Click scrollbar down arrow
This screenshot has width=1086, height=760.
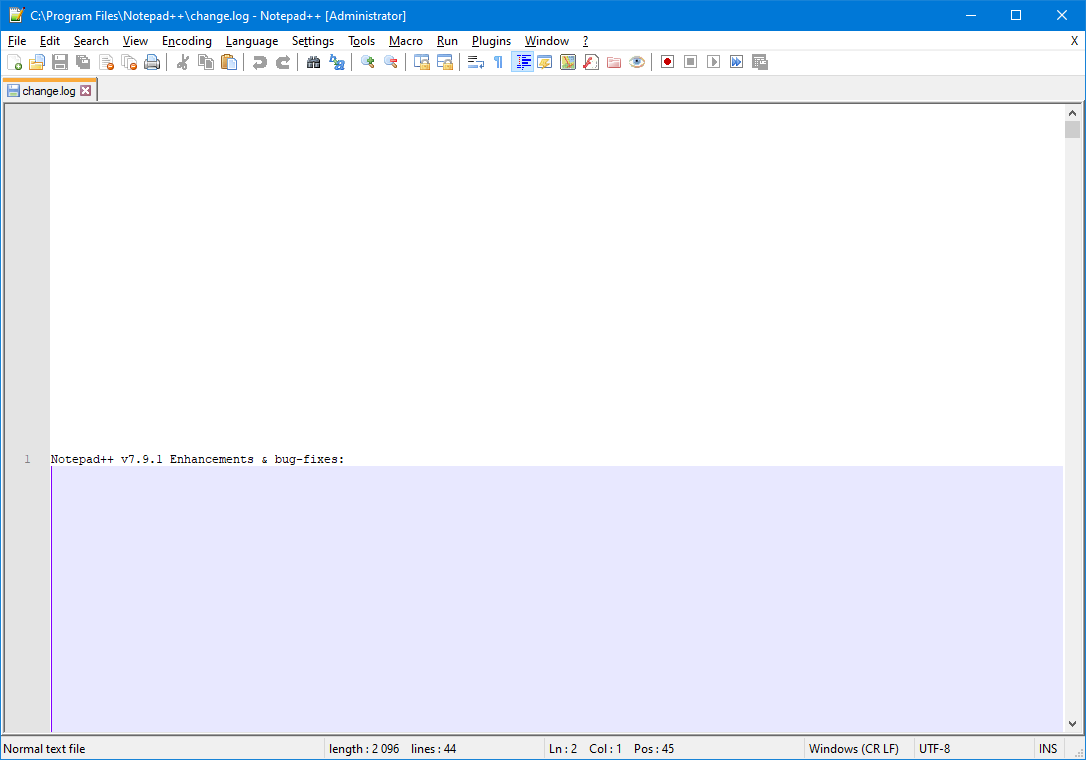coord(1072,724)
